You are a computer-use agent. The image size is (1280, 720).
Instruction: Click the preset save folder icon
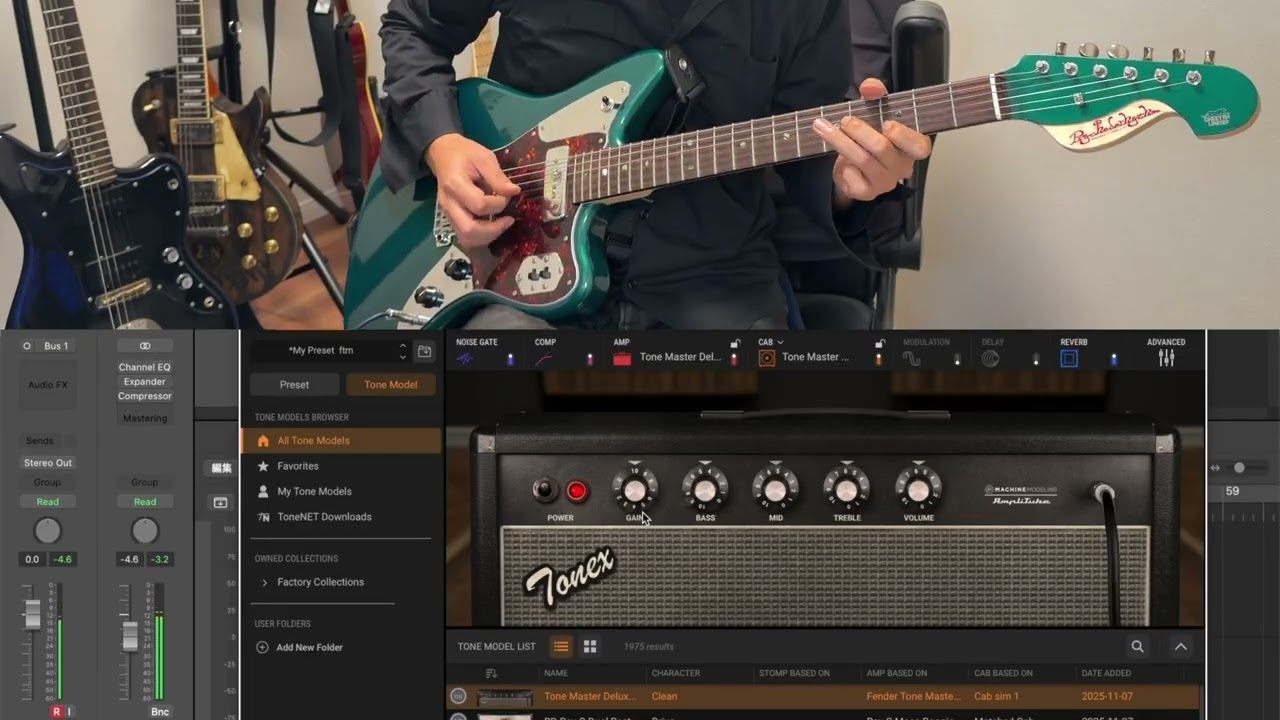425,351
